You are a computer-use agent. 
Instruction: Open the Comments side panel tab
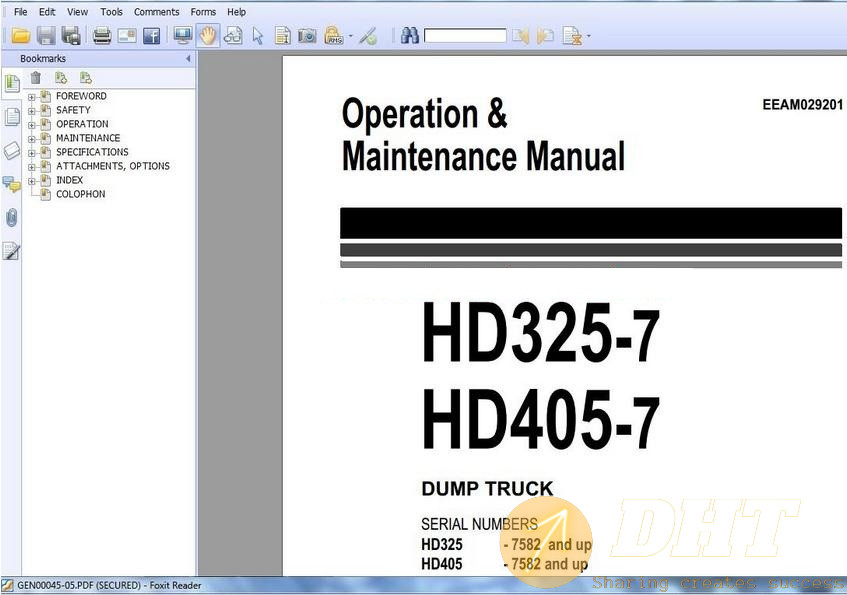[x=11, y=184]
